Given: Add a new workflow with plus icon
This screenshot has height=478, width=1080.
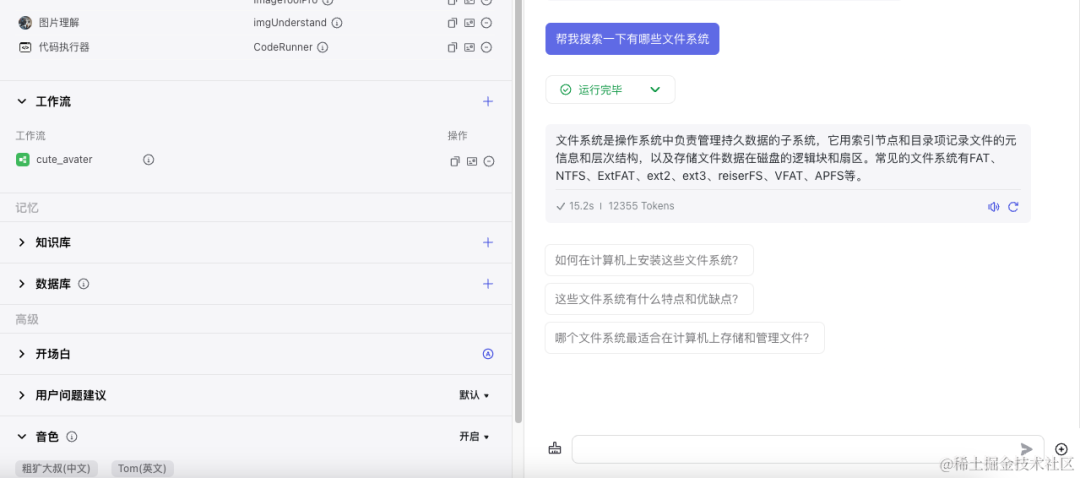Looking at the screenshot, I should click(488, 101).
